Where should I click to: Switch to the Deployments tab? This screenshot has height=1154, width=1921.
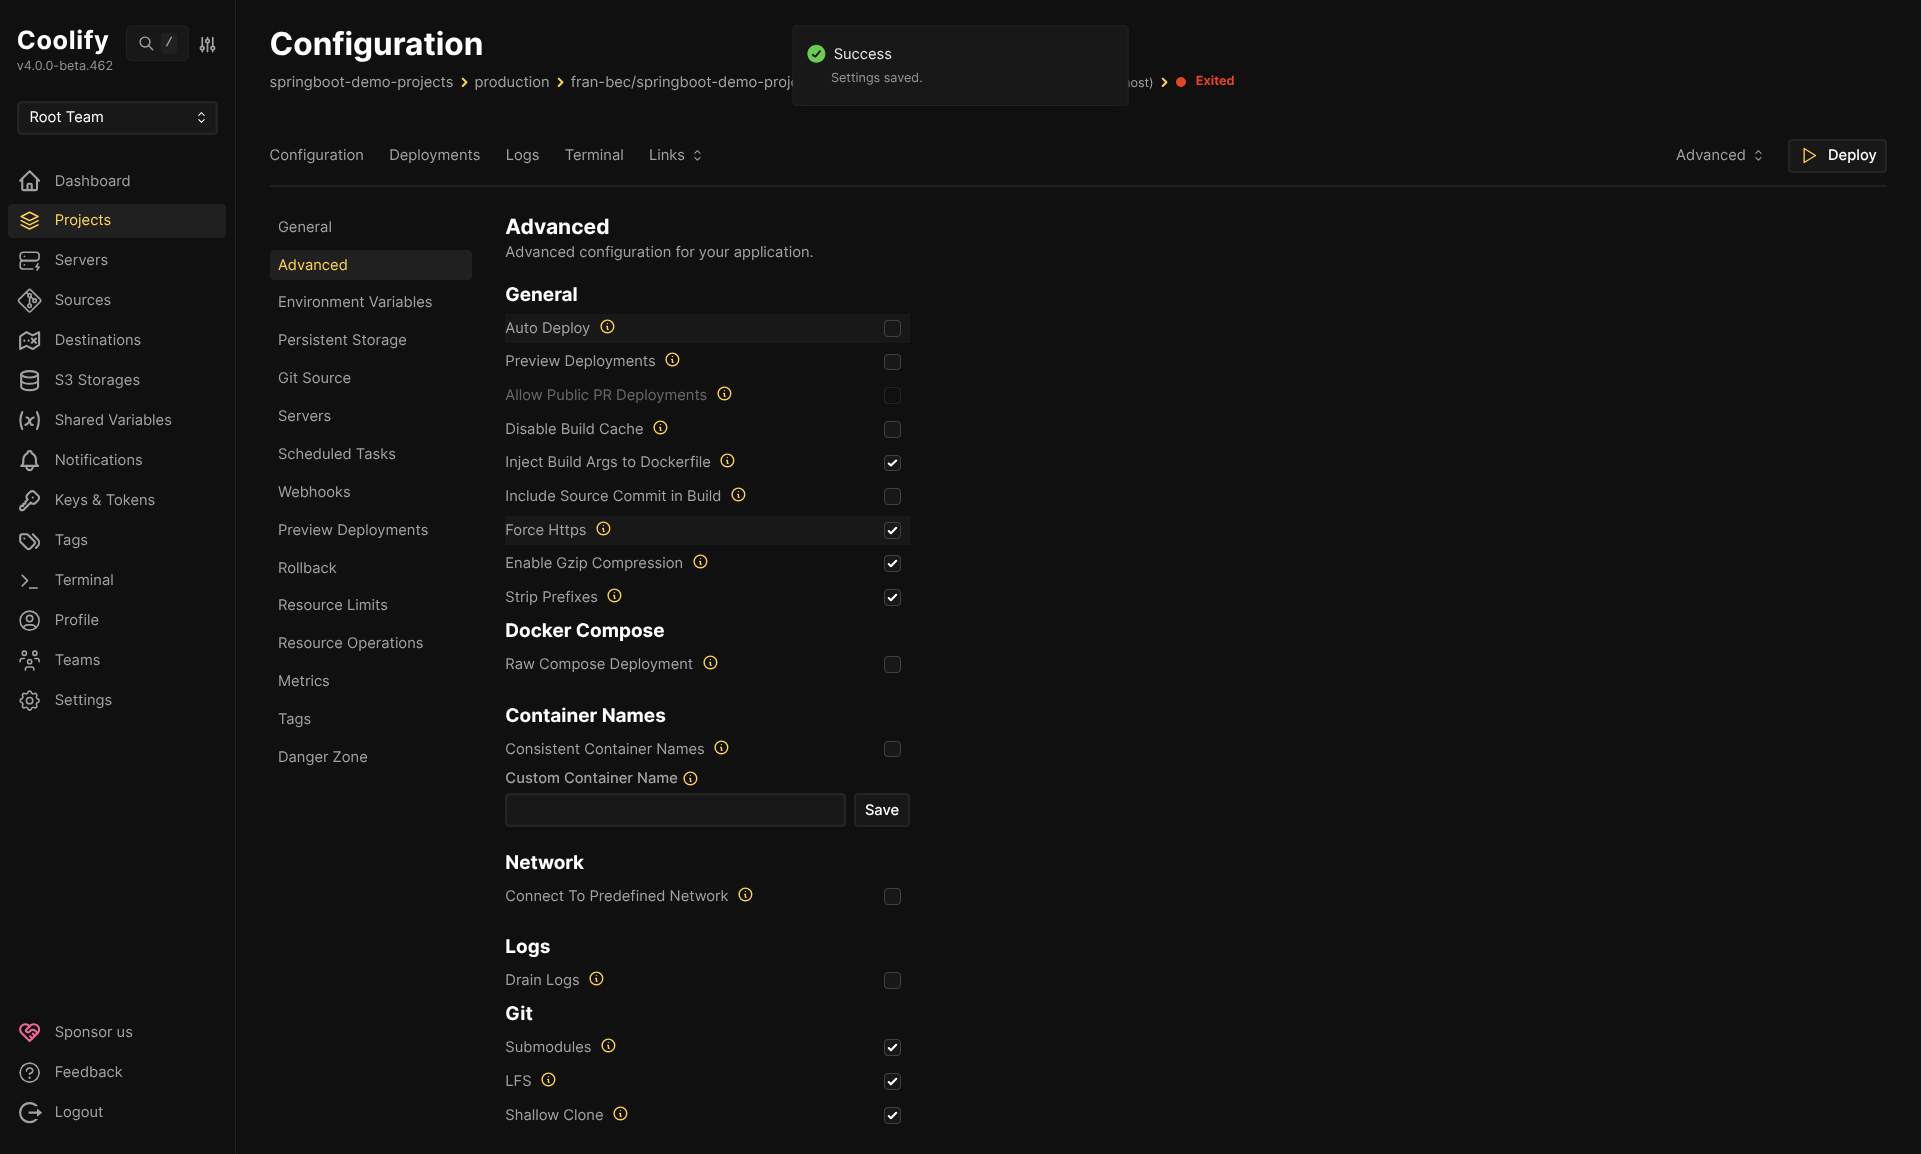pos(434,155)
